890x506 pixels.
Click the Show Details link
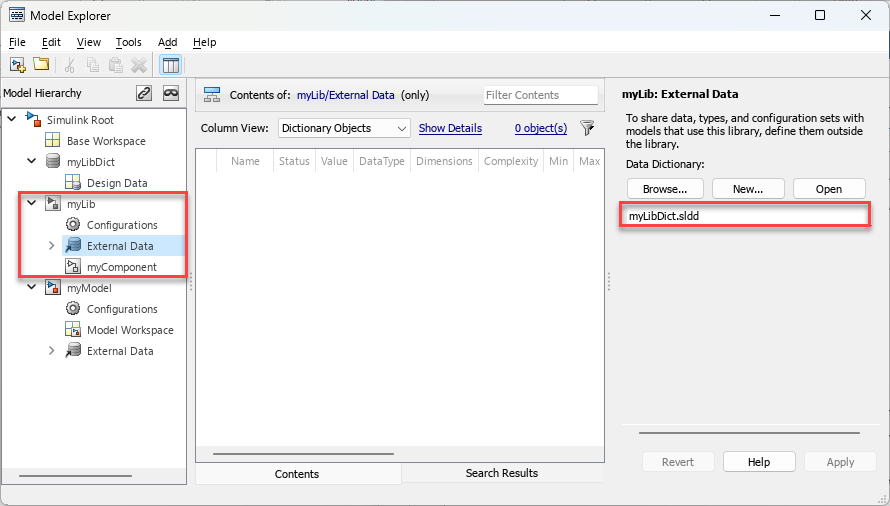click(450, 128)
